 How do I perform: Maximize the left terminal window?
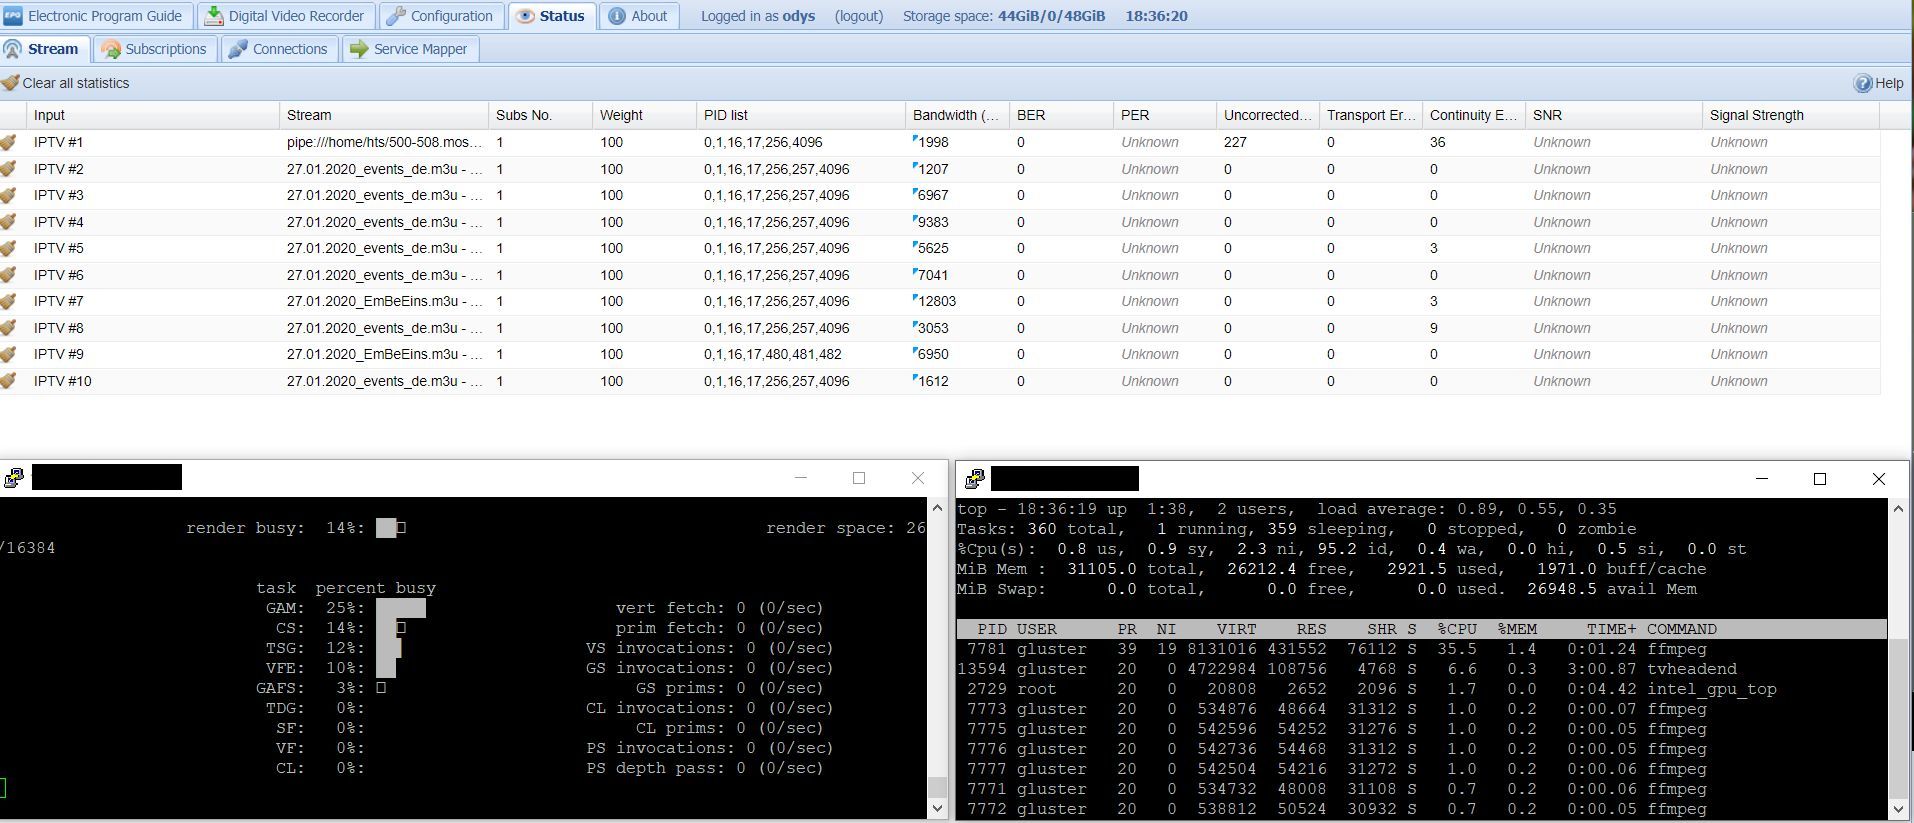(859, 478)
